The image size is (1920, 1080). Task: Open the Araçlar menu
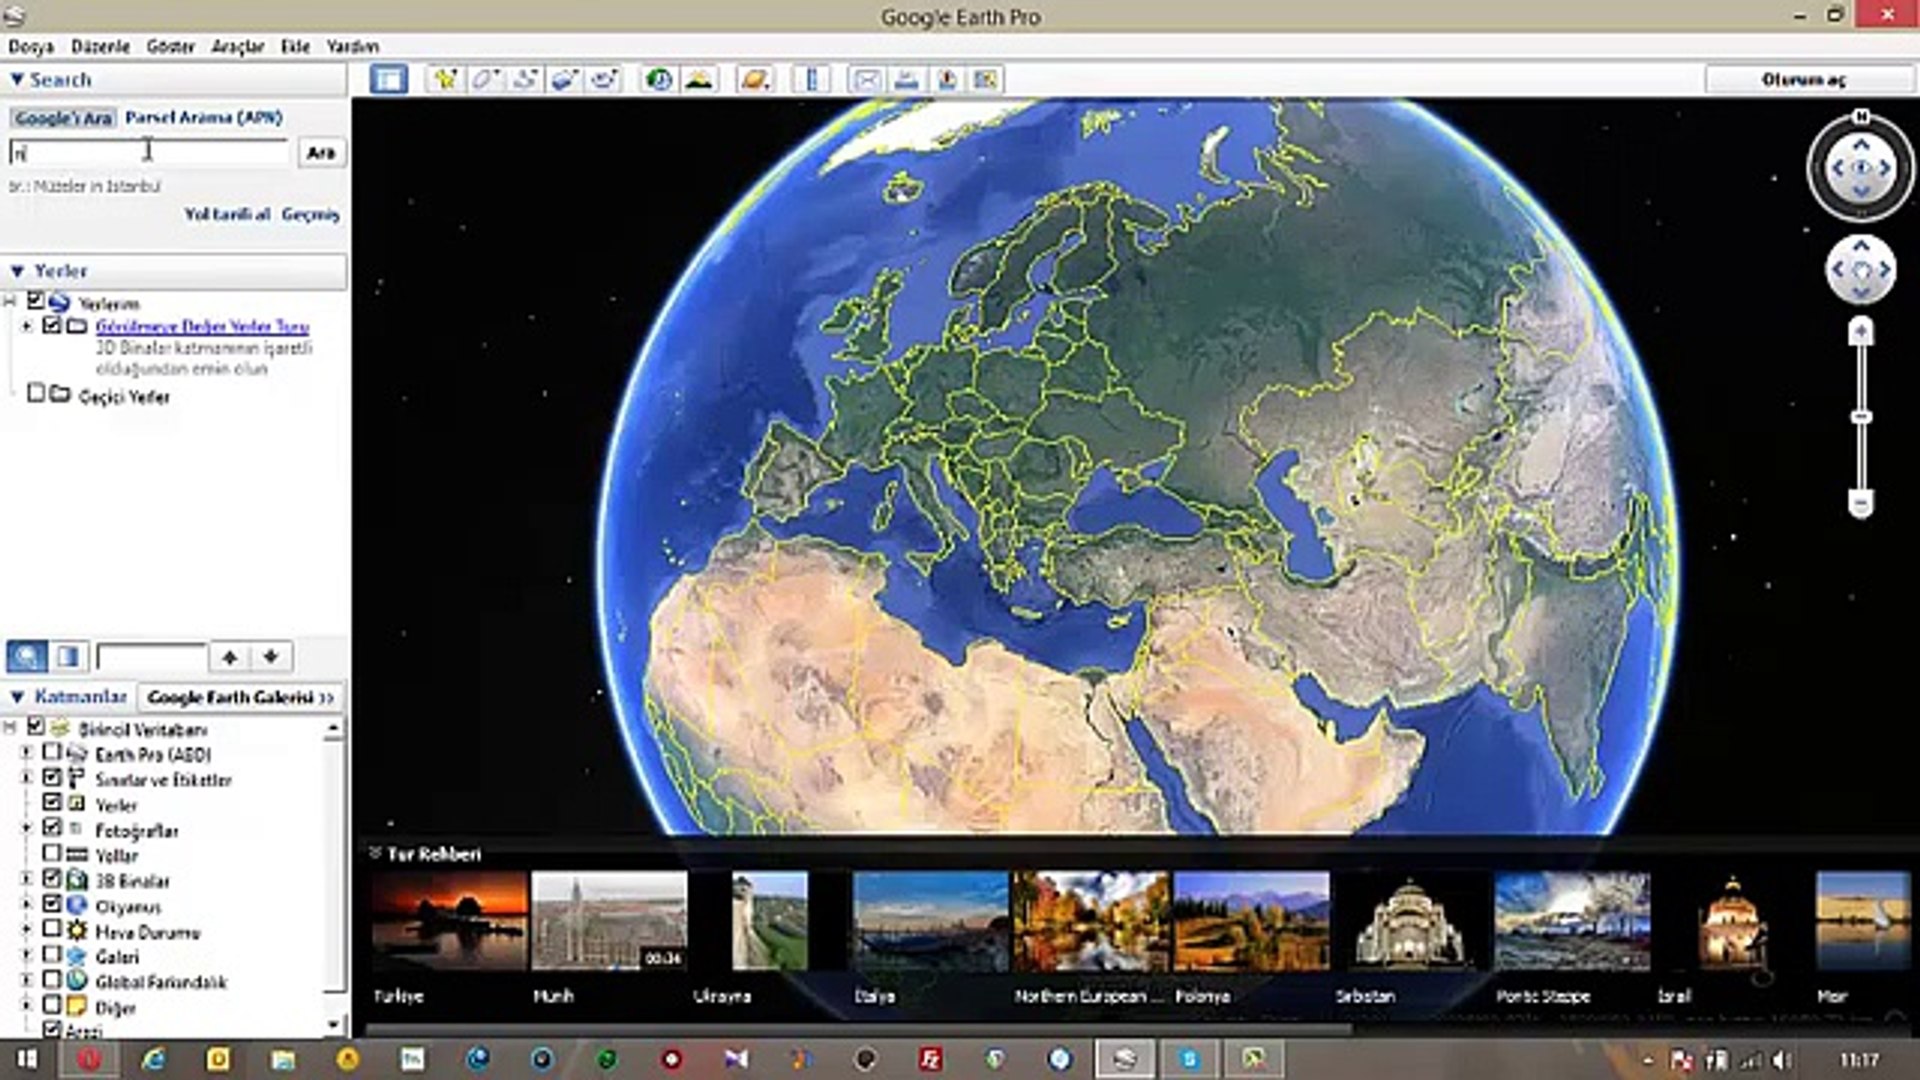point(237,46)
